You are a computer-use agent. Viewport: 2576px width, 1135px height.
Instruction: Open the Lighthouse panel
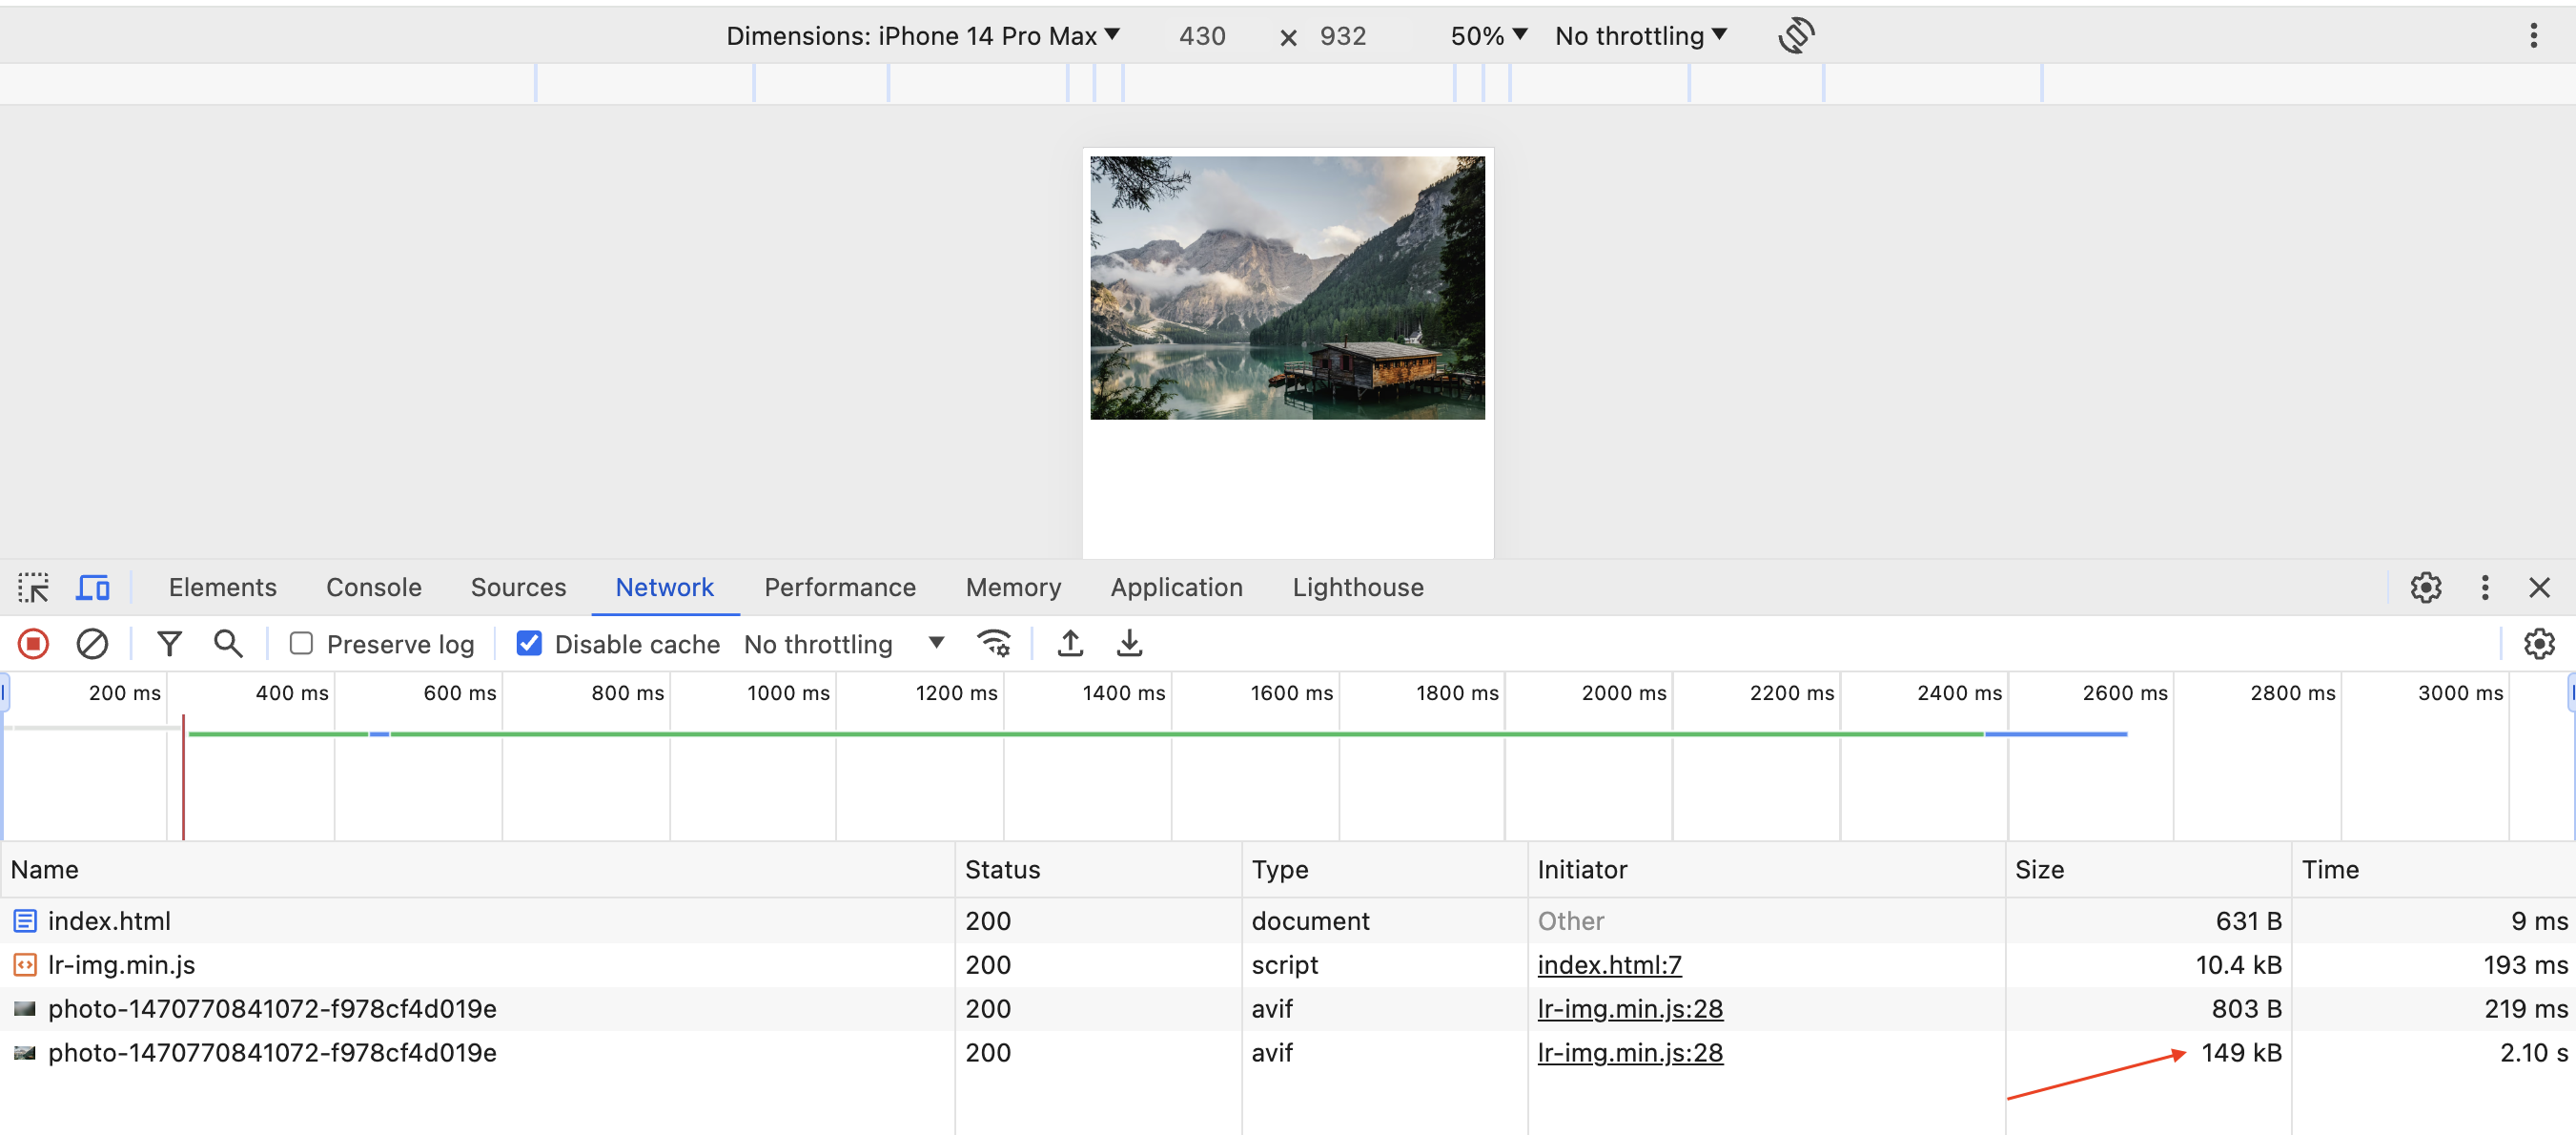click(1357, 587)
